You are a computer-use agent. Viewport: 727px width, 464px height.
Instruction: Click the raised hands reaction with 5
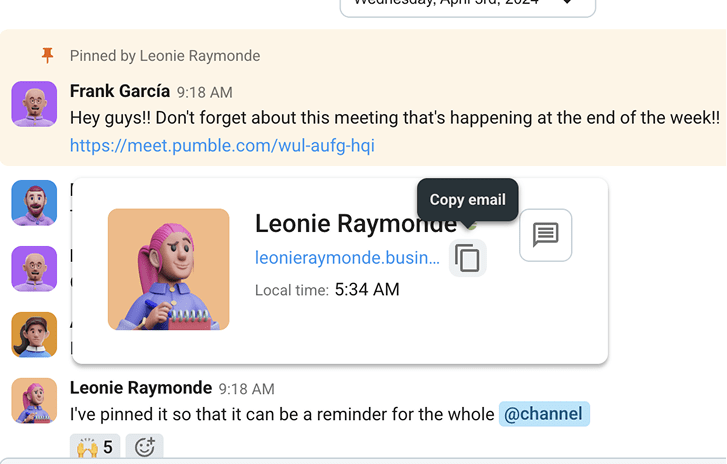95,447
